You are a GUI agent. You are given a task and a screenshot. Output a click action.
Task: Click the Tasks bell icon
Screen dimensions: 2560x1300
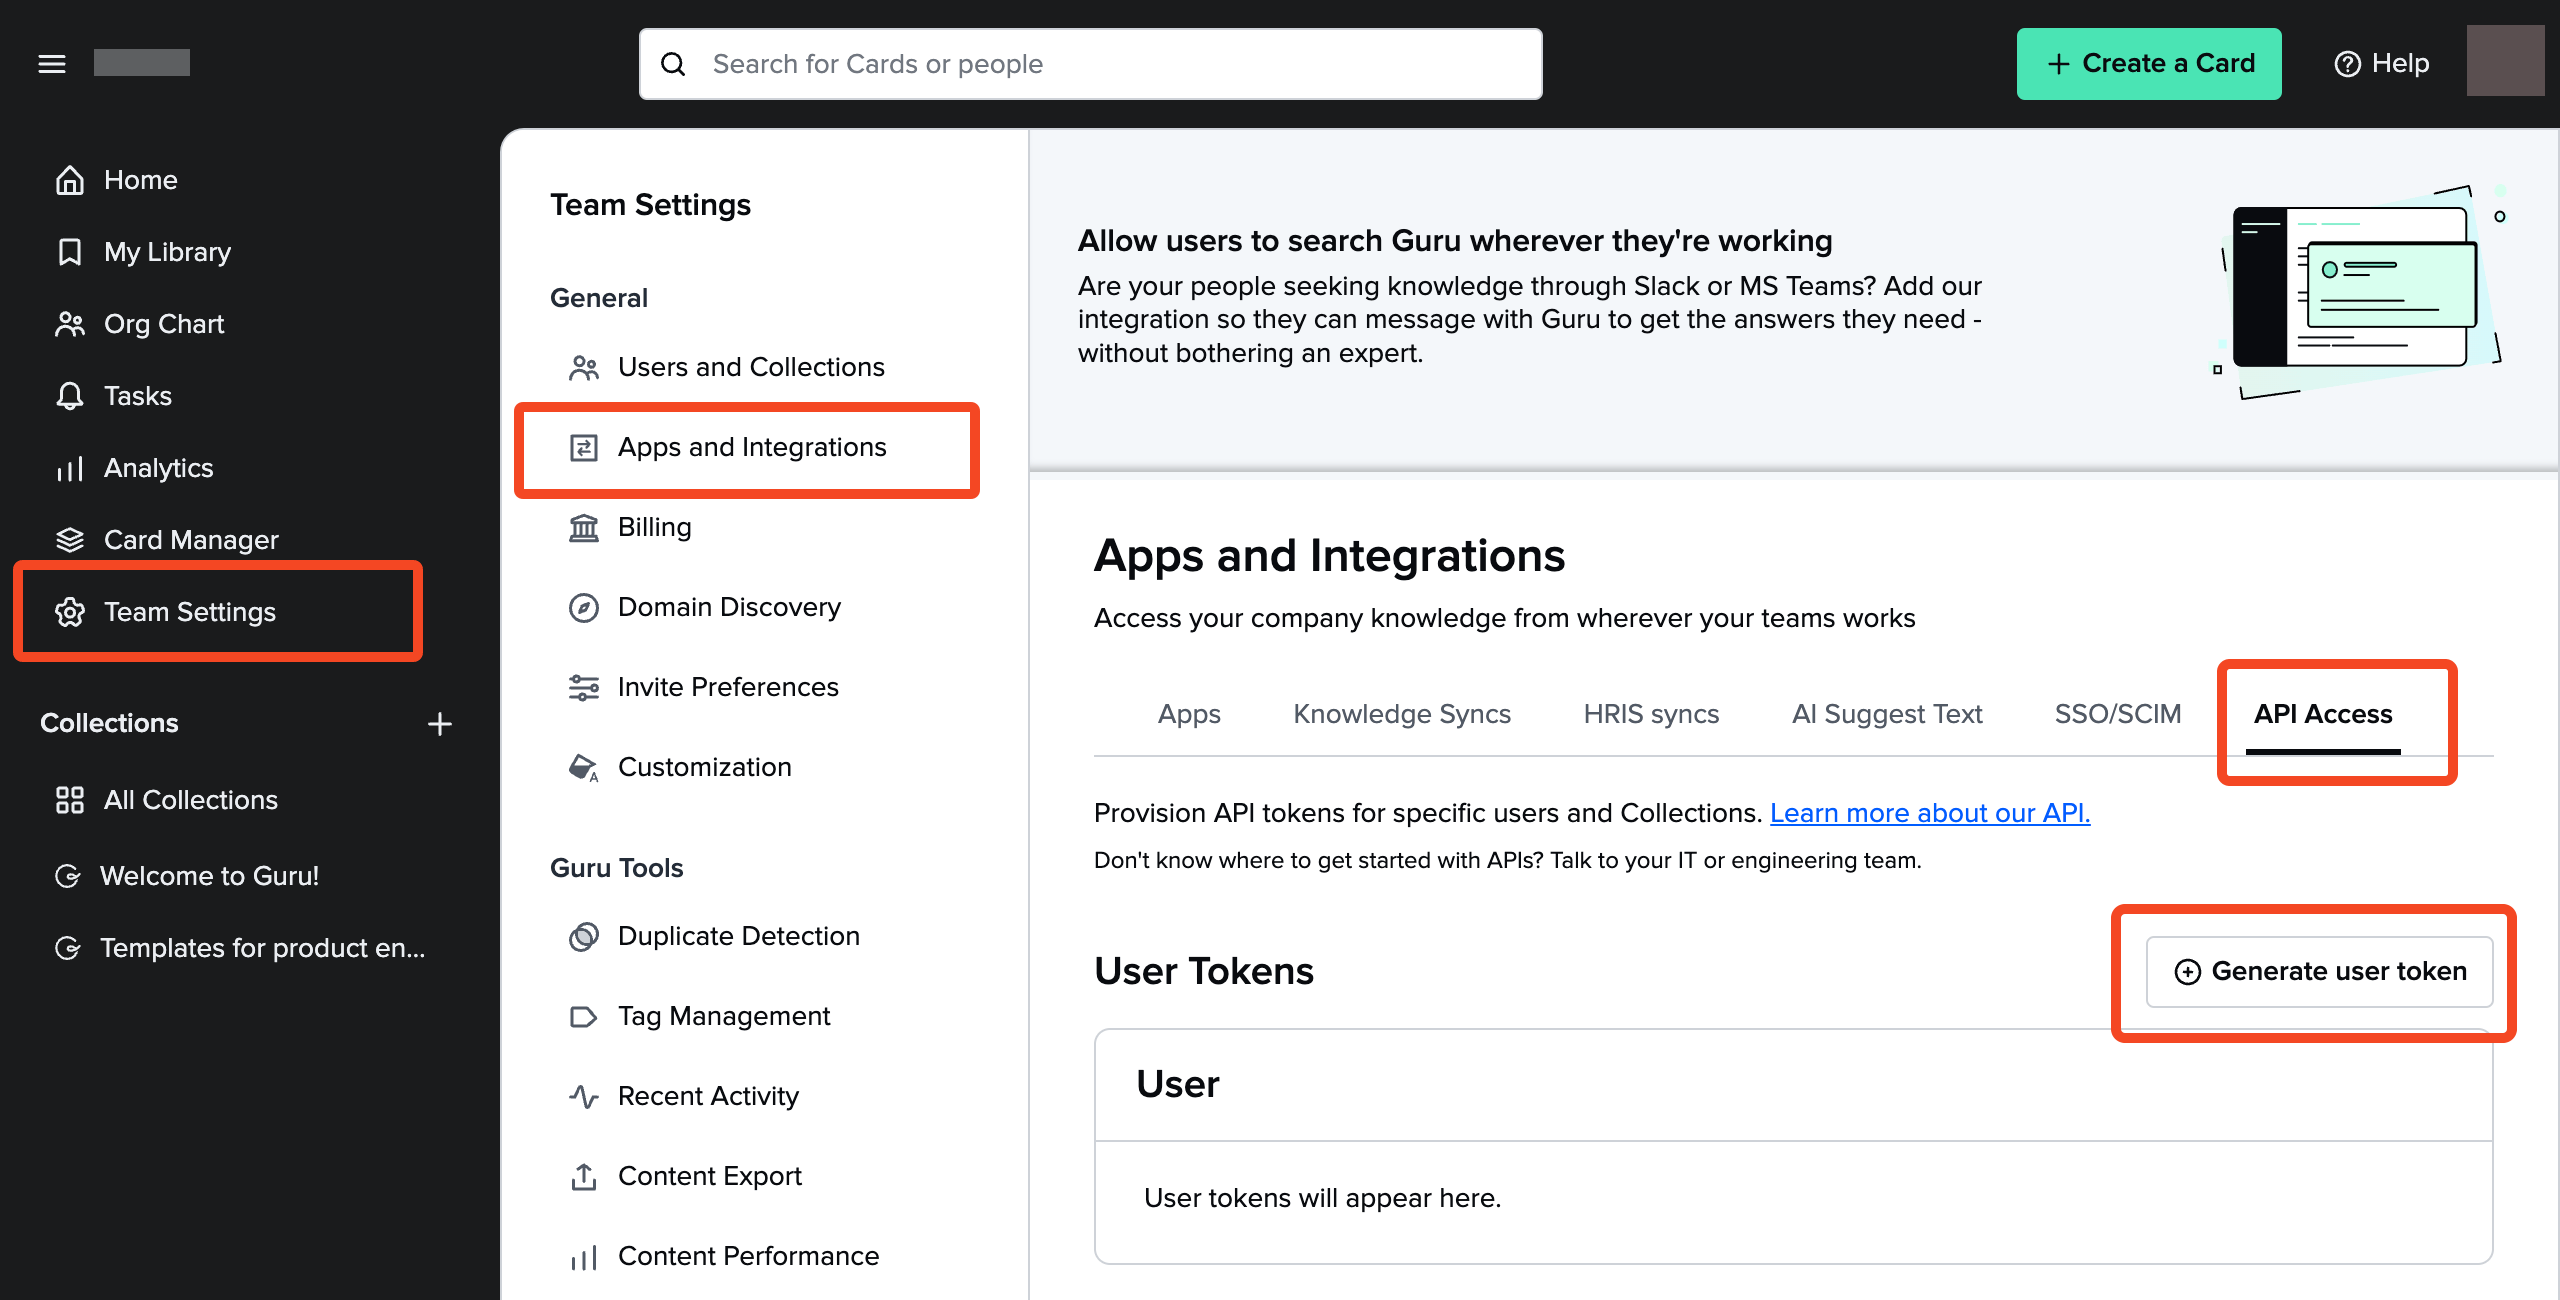[70, 396]
